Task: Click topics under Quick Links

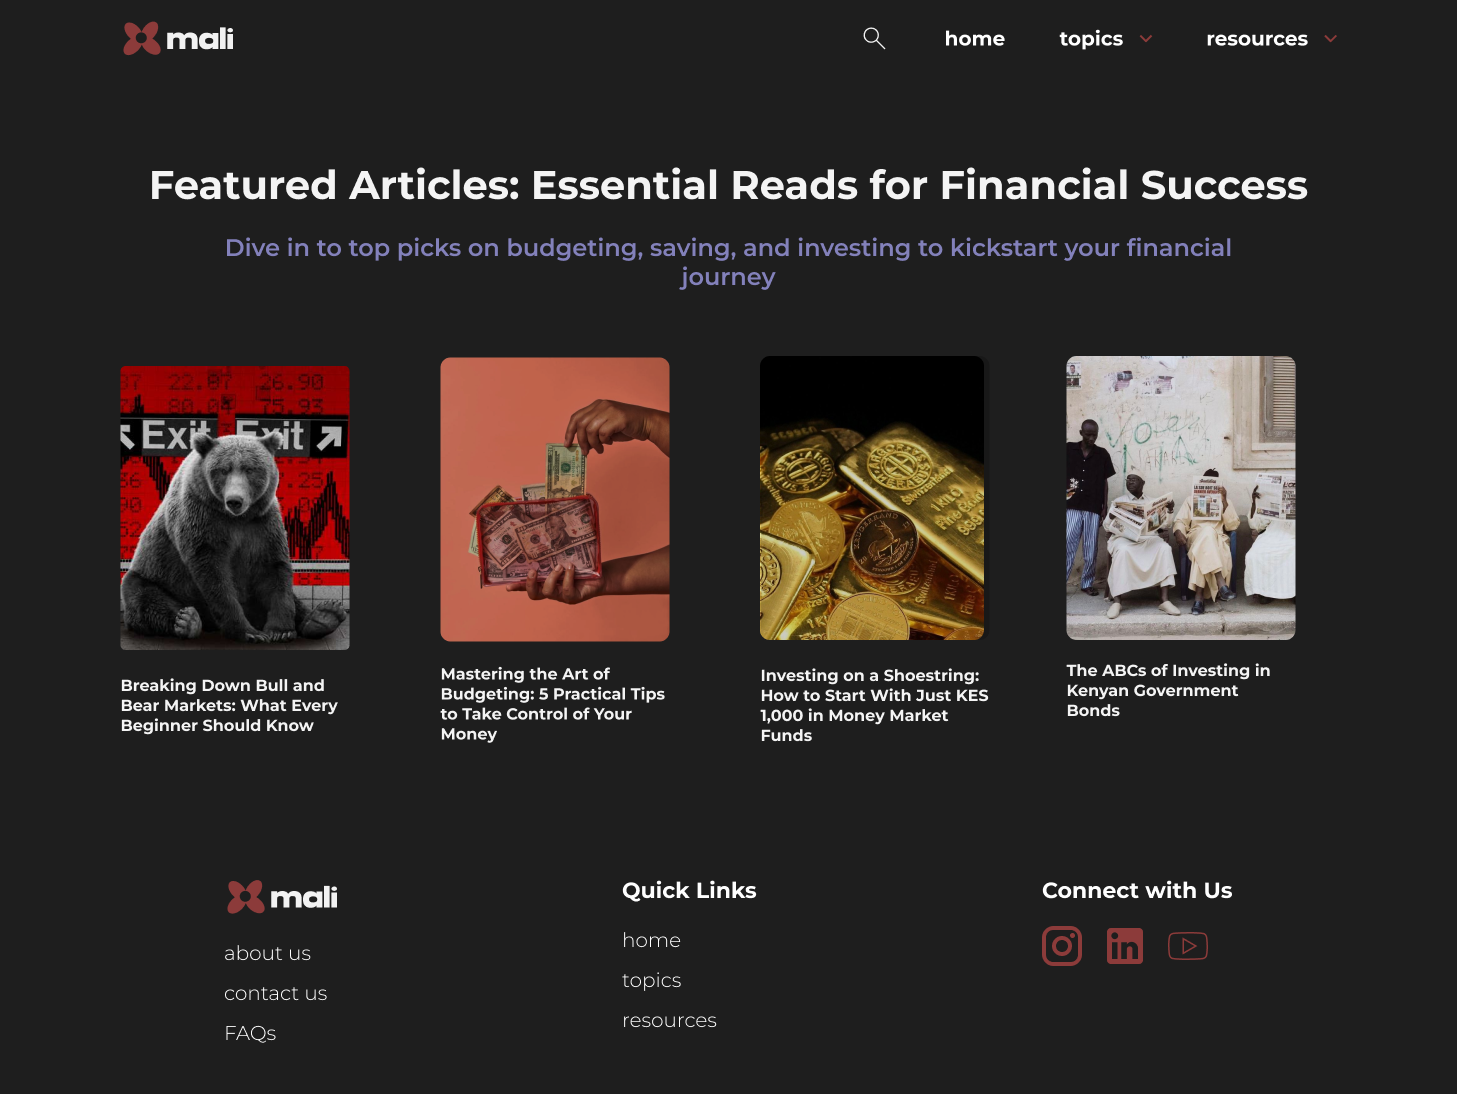Action: point(651,980)
